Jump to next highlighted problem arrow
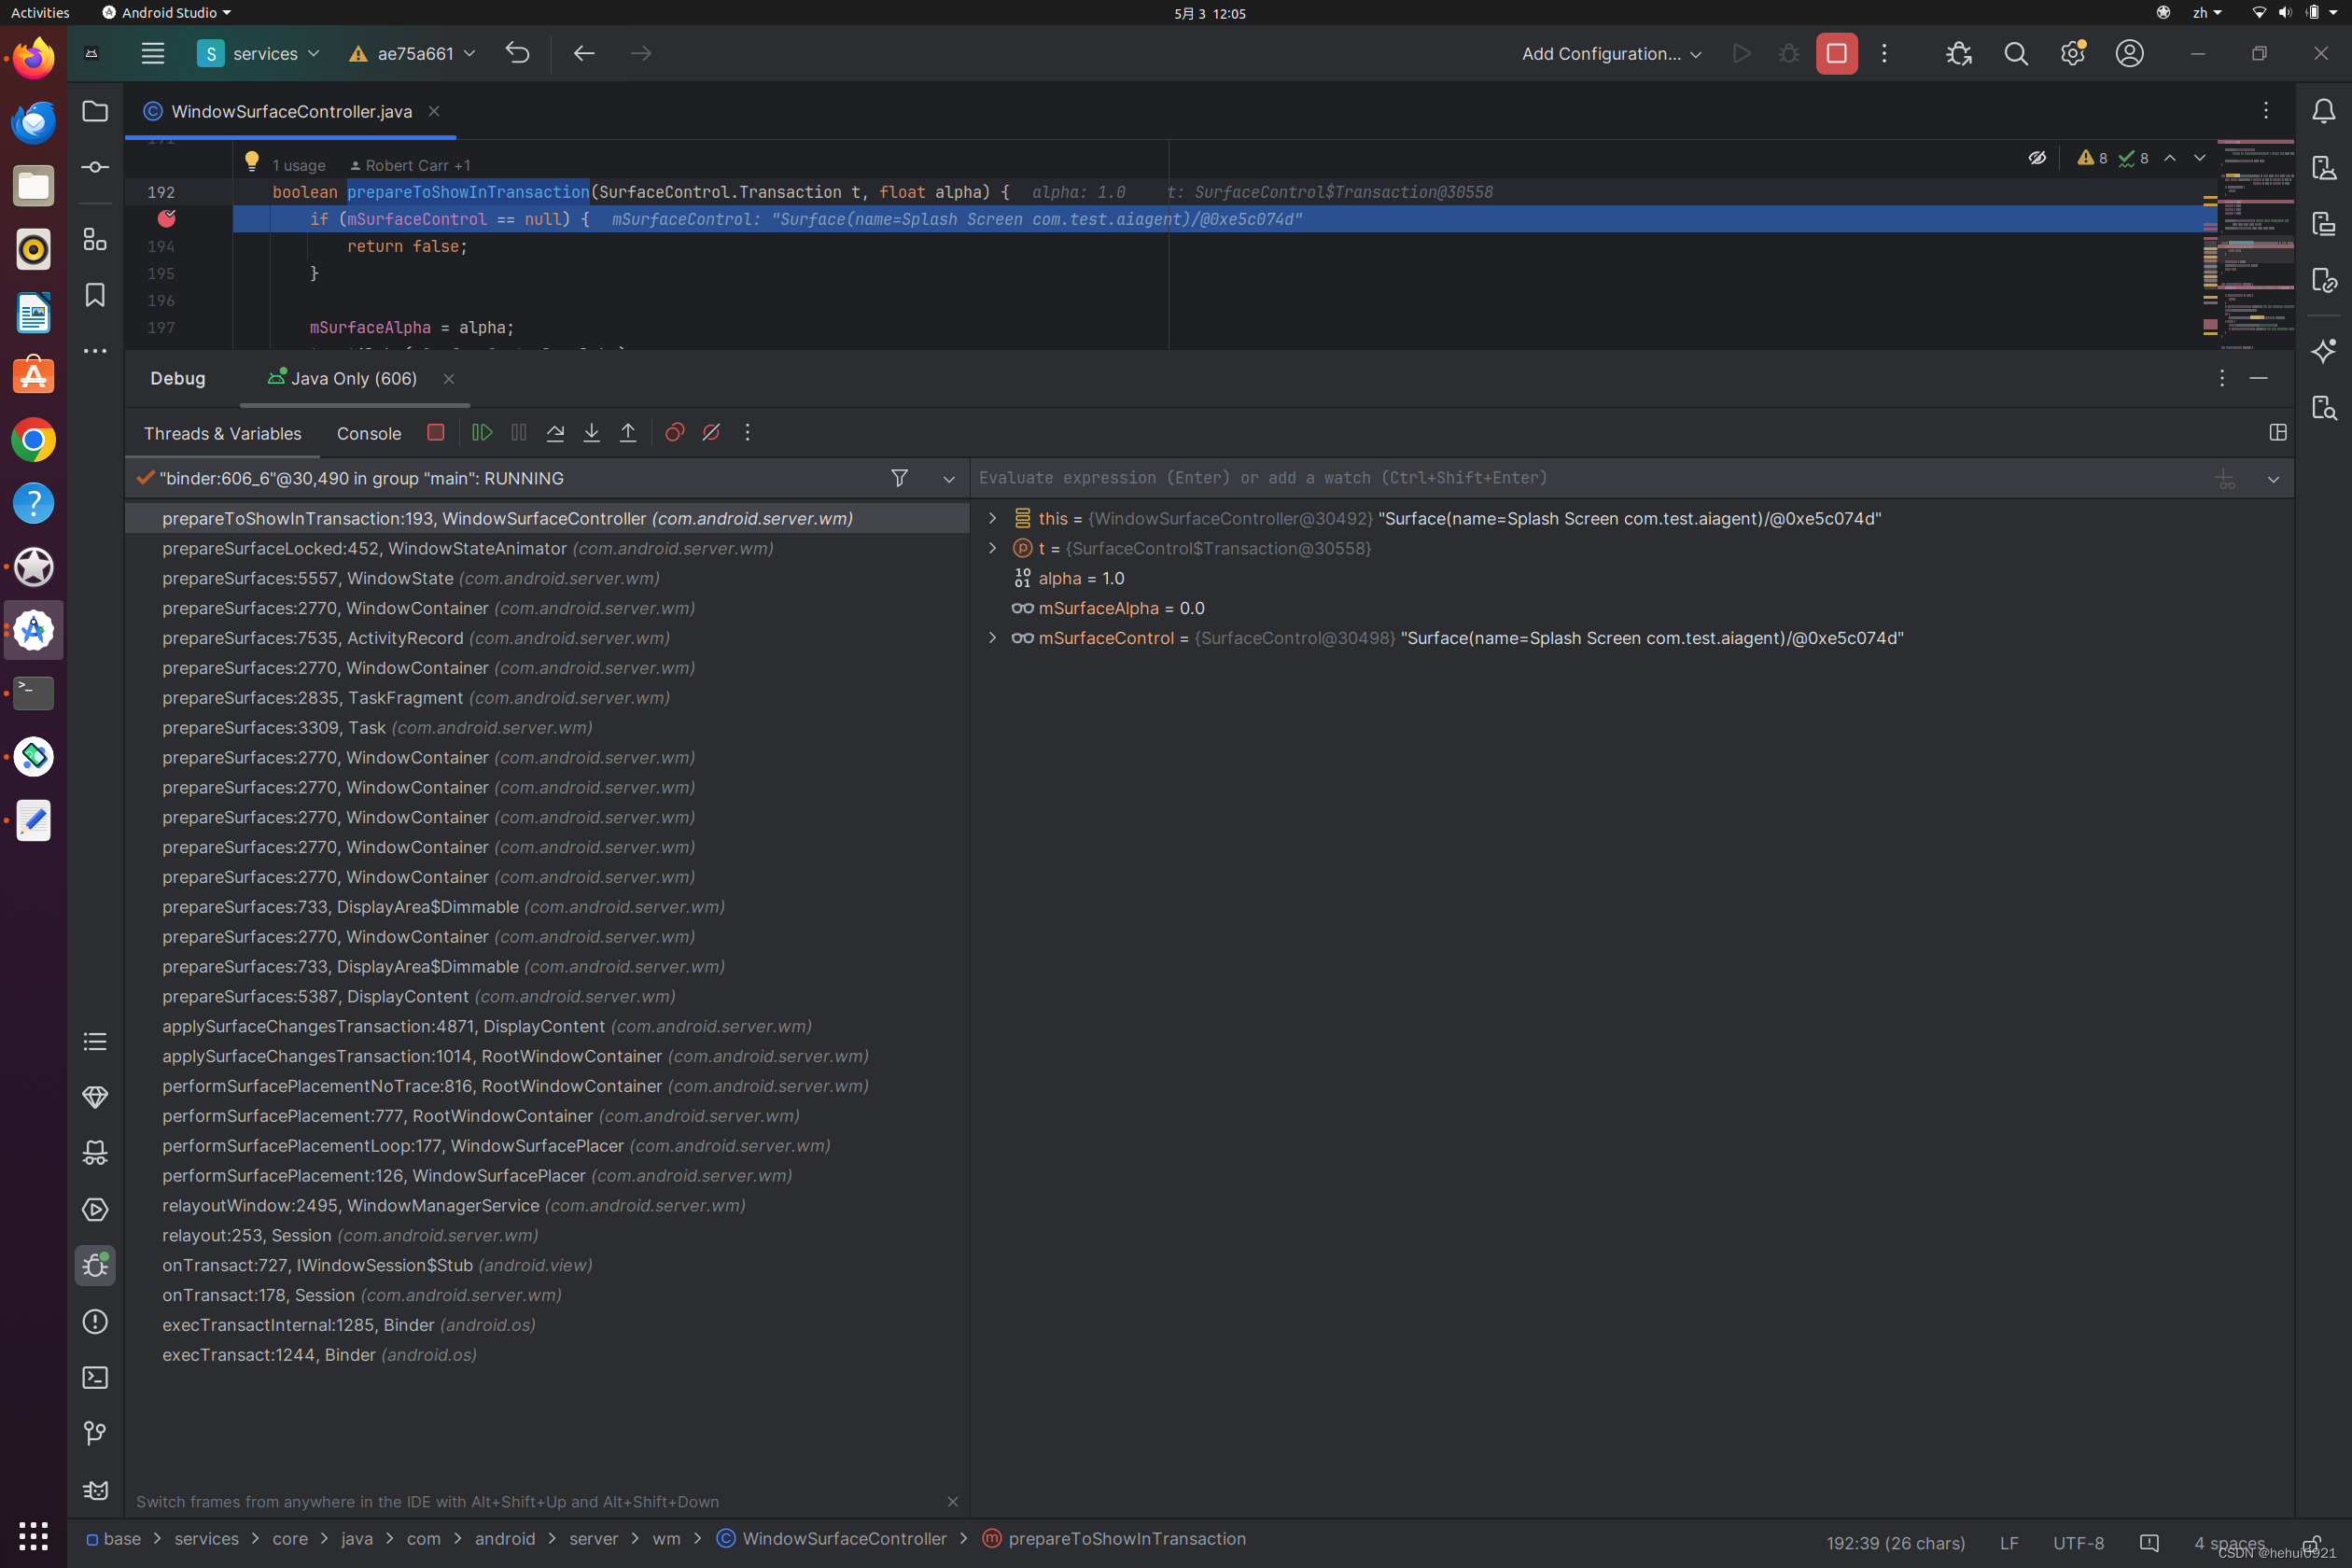This screenshot has height=1568, width=2352. click(2200, 158)
